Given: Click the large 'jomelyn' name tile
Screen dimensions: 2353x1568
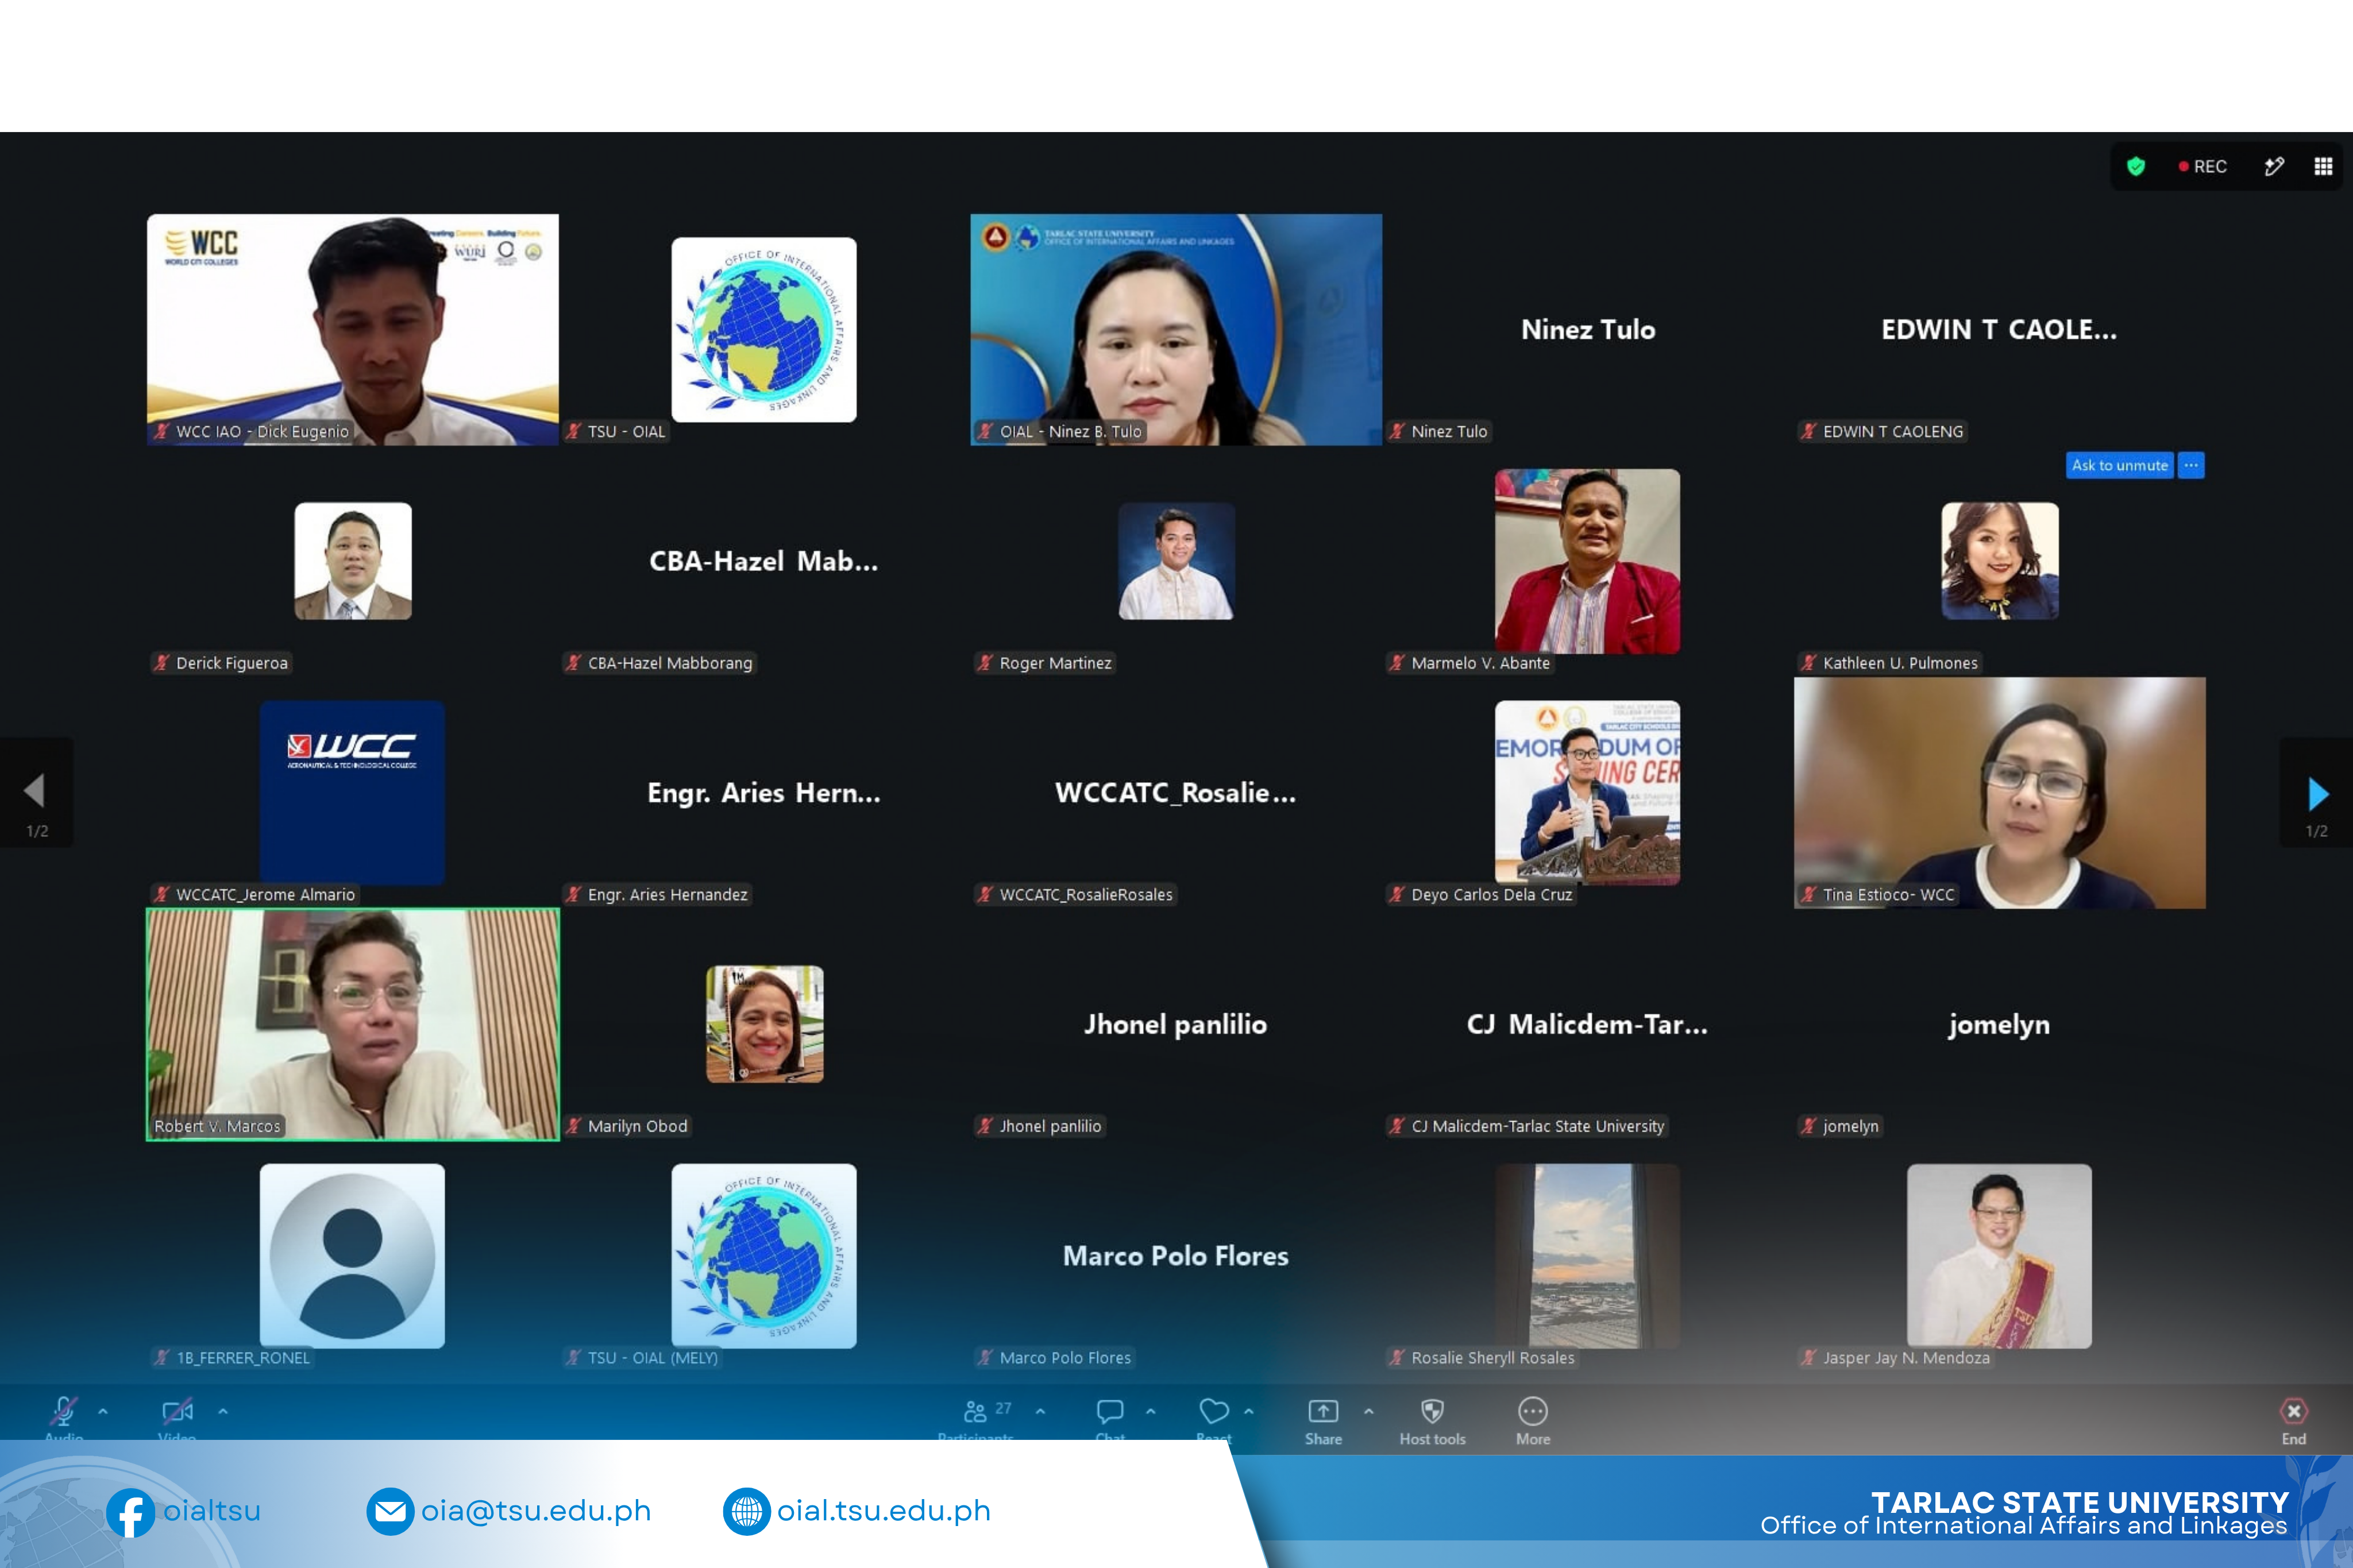Looking at the screenshot, I should point(2000,1024).
